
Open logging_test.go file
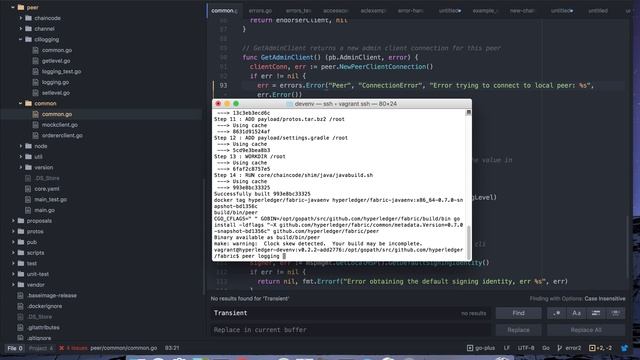click(61, 71)
